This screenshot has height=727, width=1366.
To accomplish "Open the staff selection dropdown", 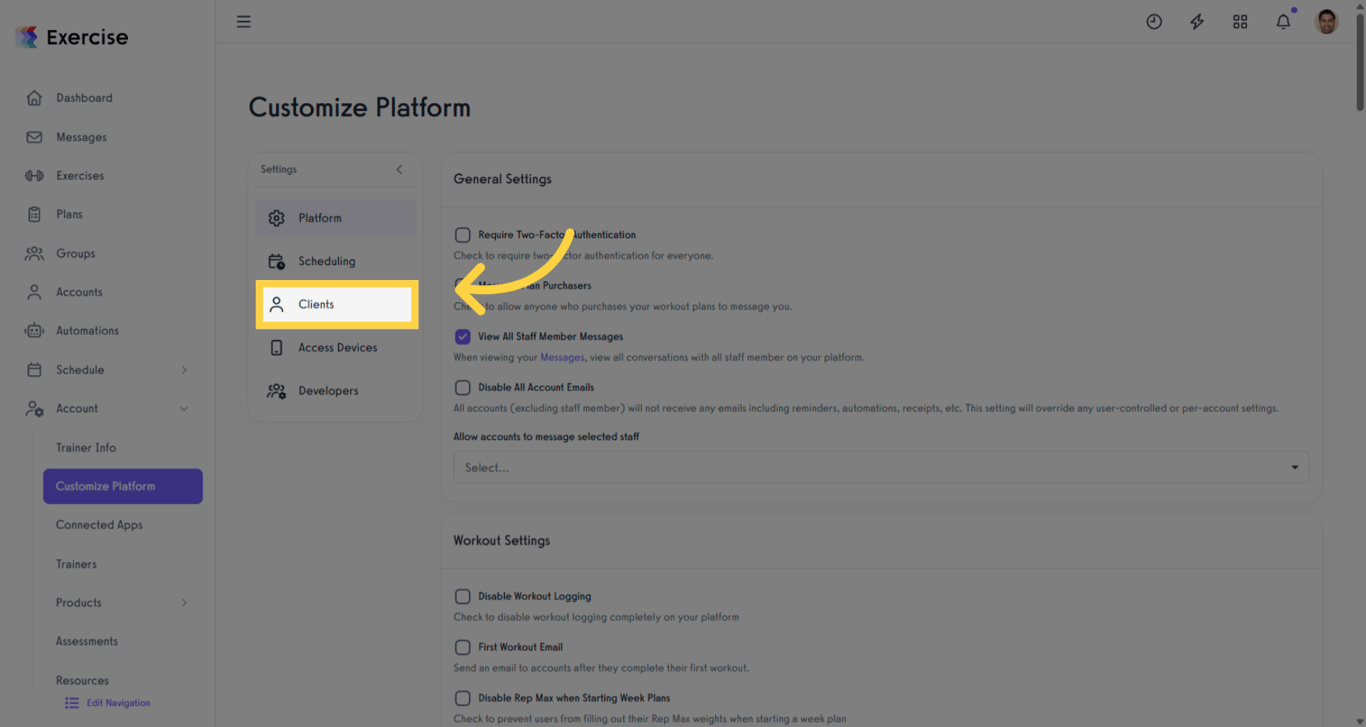I will tap(881, 467).
